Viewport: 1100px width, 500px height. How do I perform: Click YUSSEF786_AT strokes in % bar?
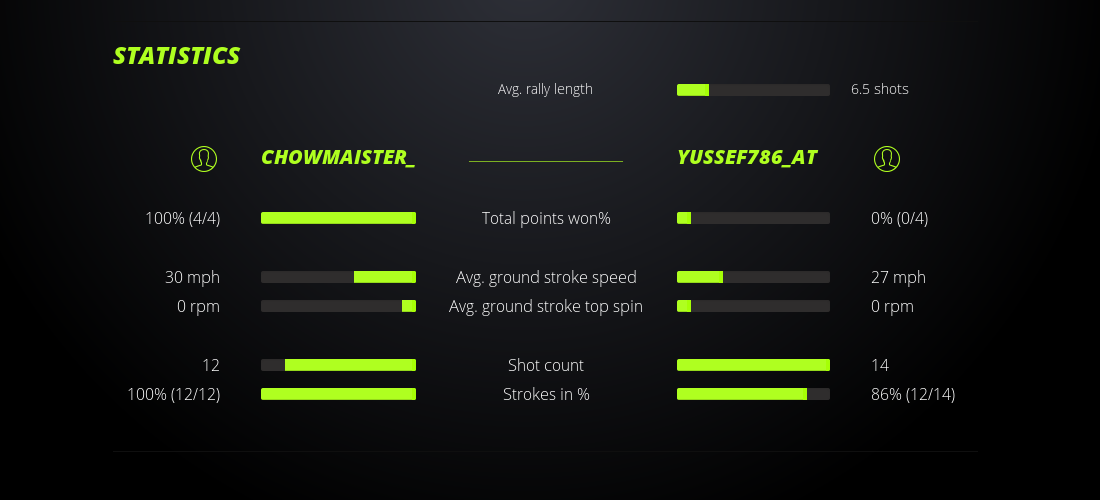click(753, 394)
